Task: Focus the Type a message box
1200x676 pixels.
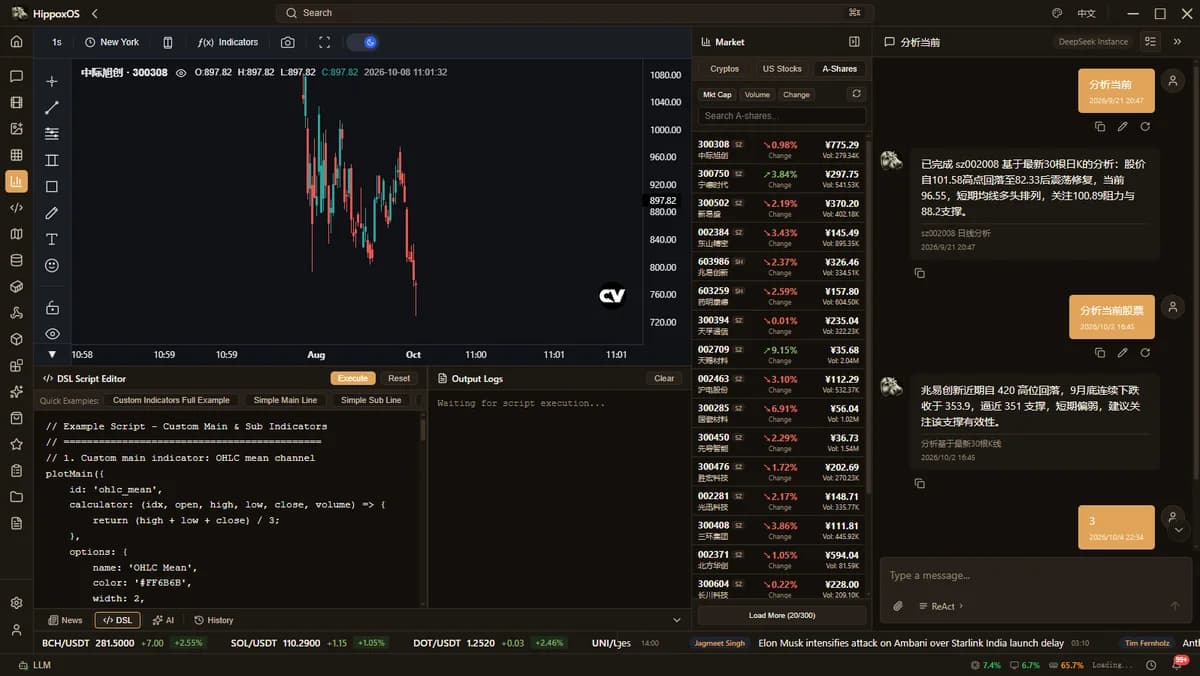Action: coord(1035,576)
